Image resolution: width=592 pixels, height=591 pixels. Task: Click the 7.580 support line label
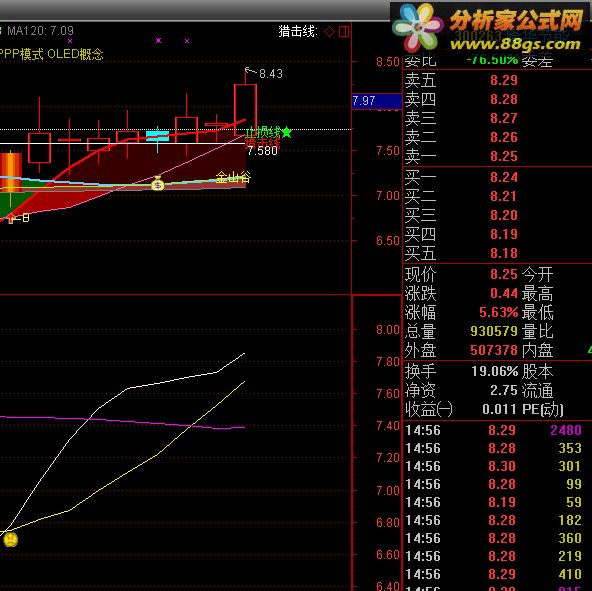pos(262,151)
